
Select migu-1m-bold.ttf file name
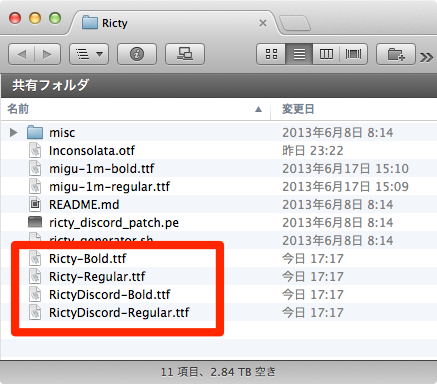click(x=102, y=169)
